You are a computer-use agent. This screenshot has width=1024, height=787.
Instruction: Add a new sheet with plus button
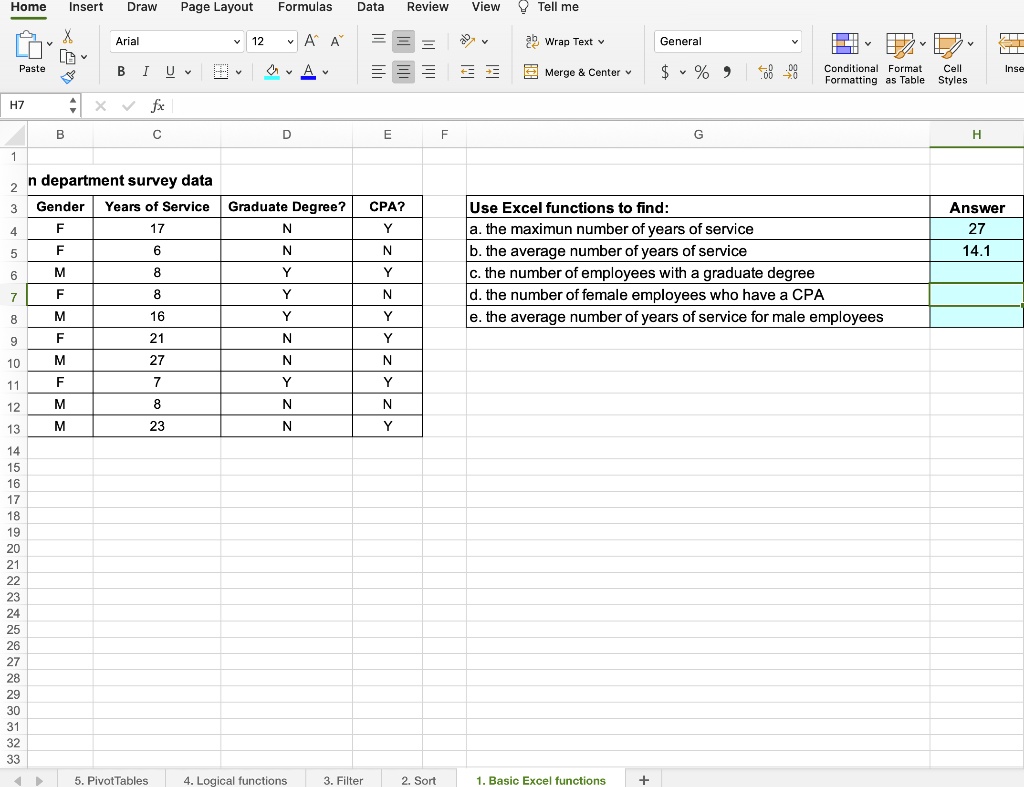pyautogui.click(x=643, y=780)
